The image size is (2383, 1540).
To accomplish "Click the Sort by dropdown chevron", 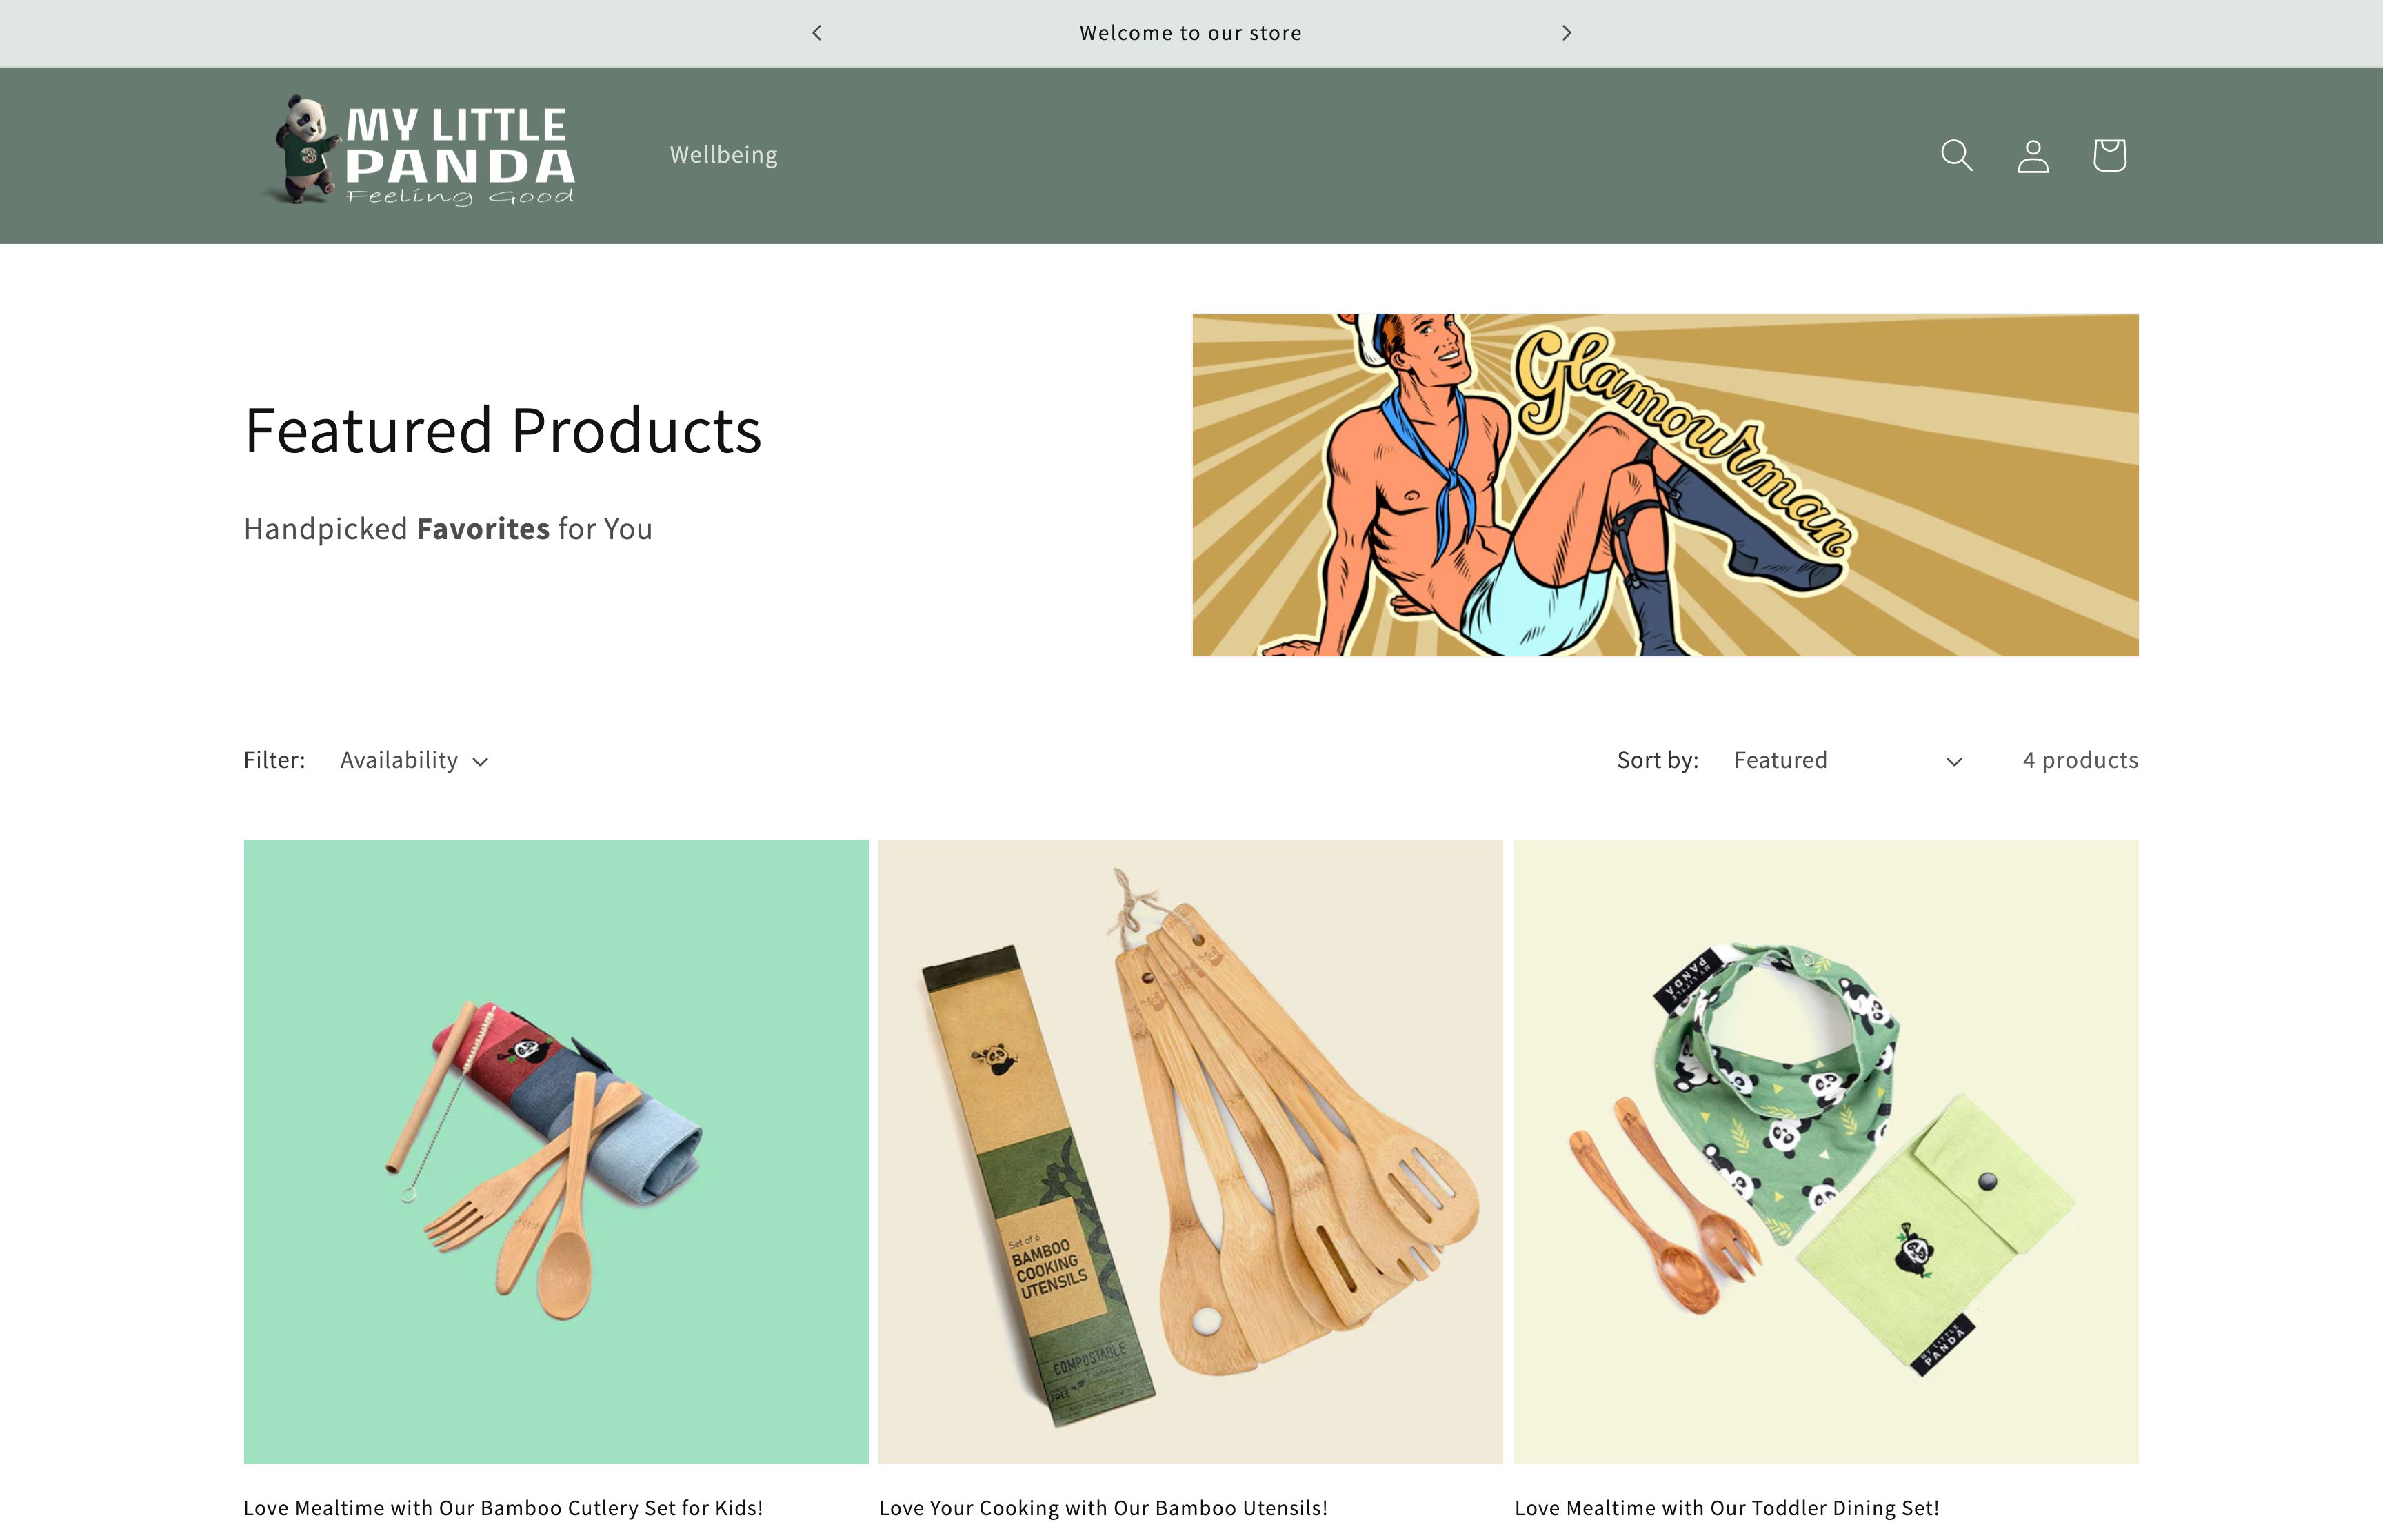I will point(1954,762).
